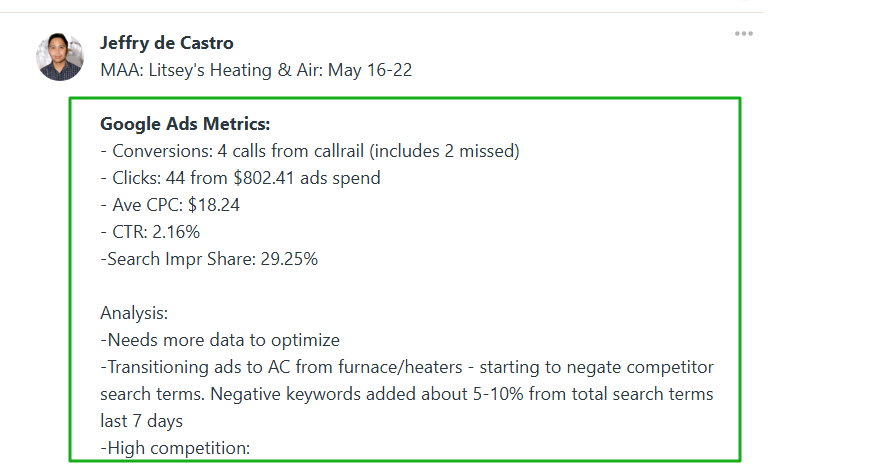Click the last 7 days text

tap(141, 421)
